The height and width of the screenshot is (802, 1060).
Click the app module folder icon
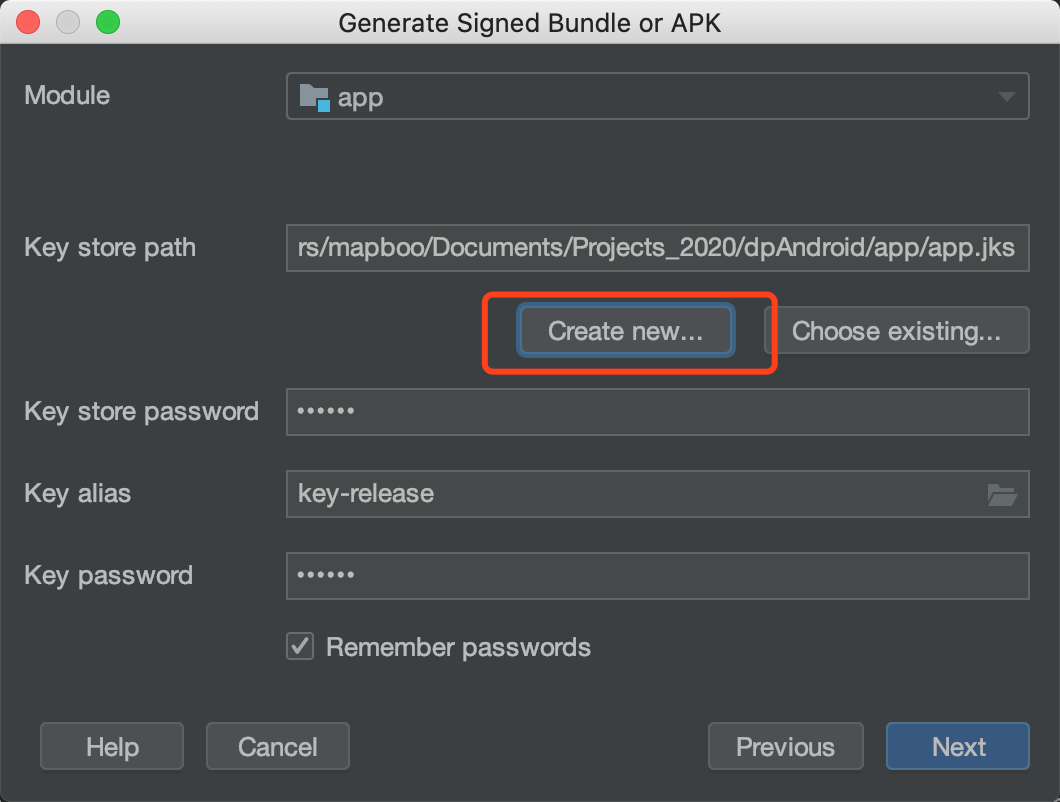[x=314, y=97]
